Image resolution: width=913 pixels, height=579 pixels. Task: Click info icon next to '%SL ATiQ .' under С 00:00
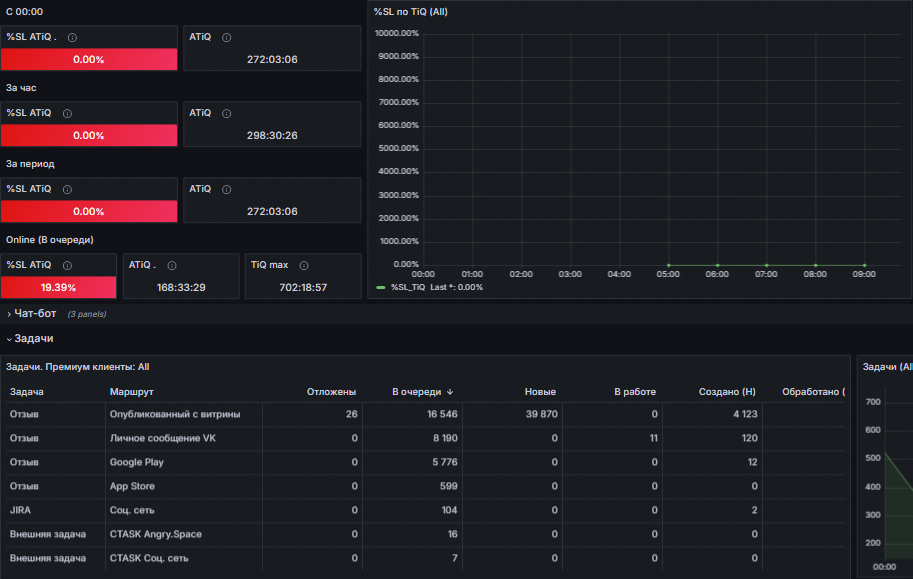72,37
